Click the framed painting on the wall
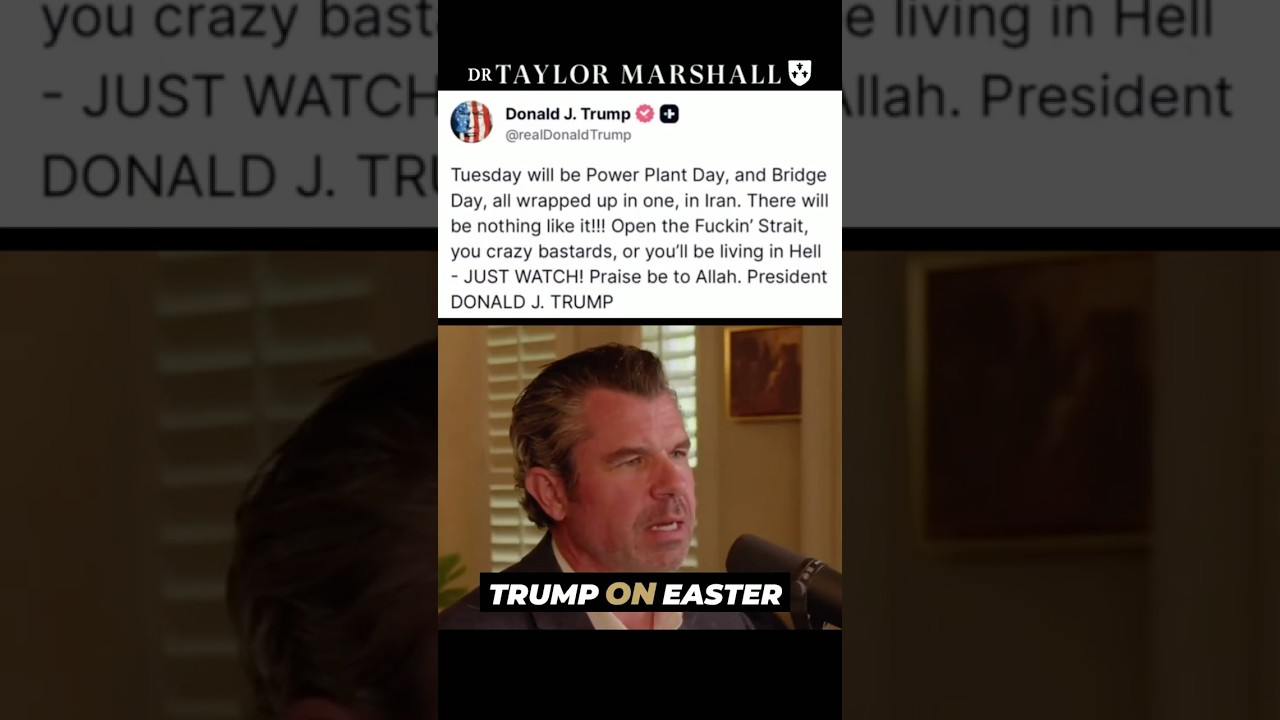This screenshot has height=720, width=1280. (x=764, y=373)
